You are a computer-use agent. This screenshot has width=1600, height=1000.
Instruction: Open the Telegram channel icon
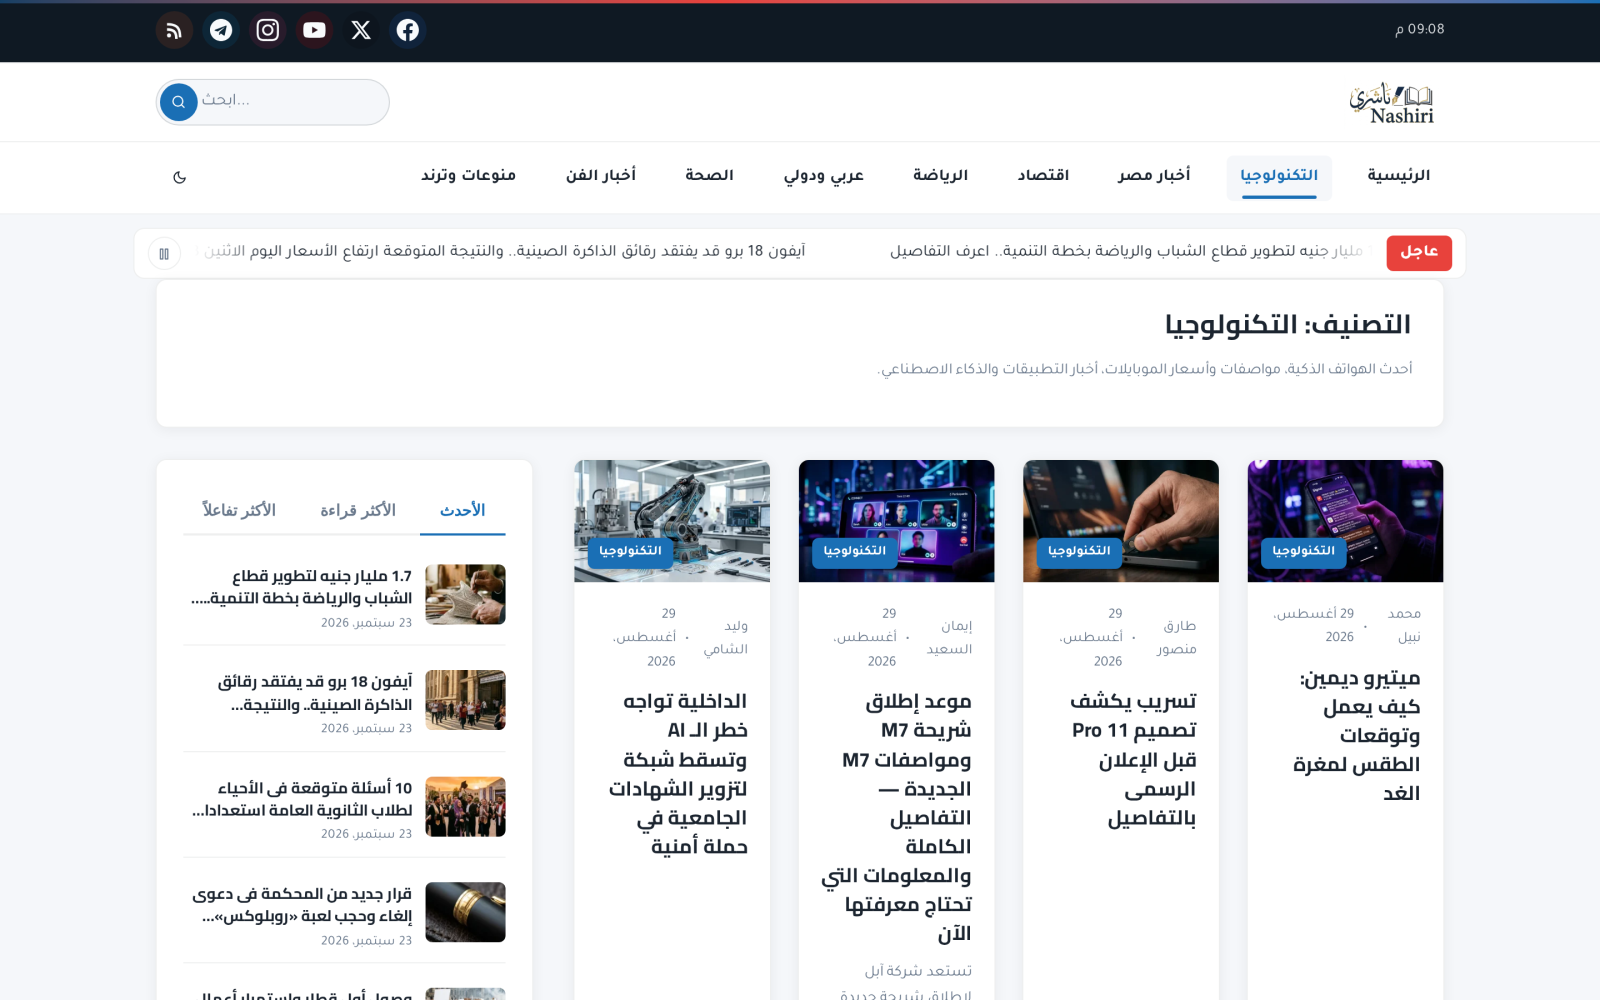click(x=221, y=30)
